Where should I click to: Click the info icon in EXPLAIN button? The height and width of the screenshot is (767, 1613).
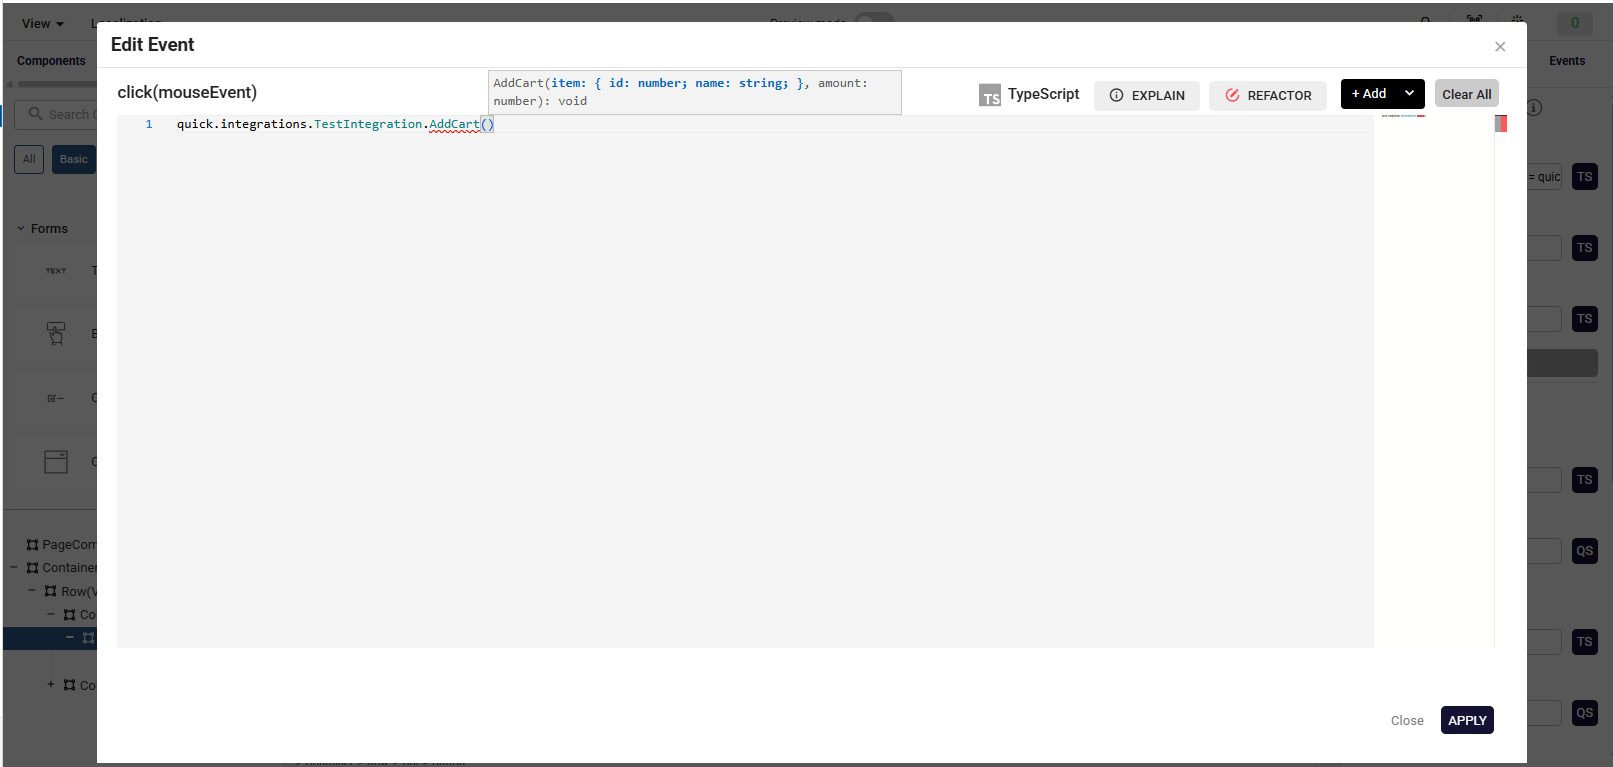(1116, 96)
